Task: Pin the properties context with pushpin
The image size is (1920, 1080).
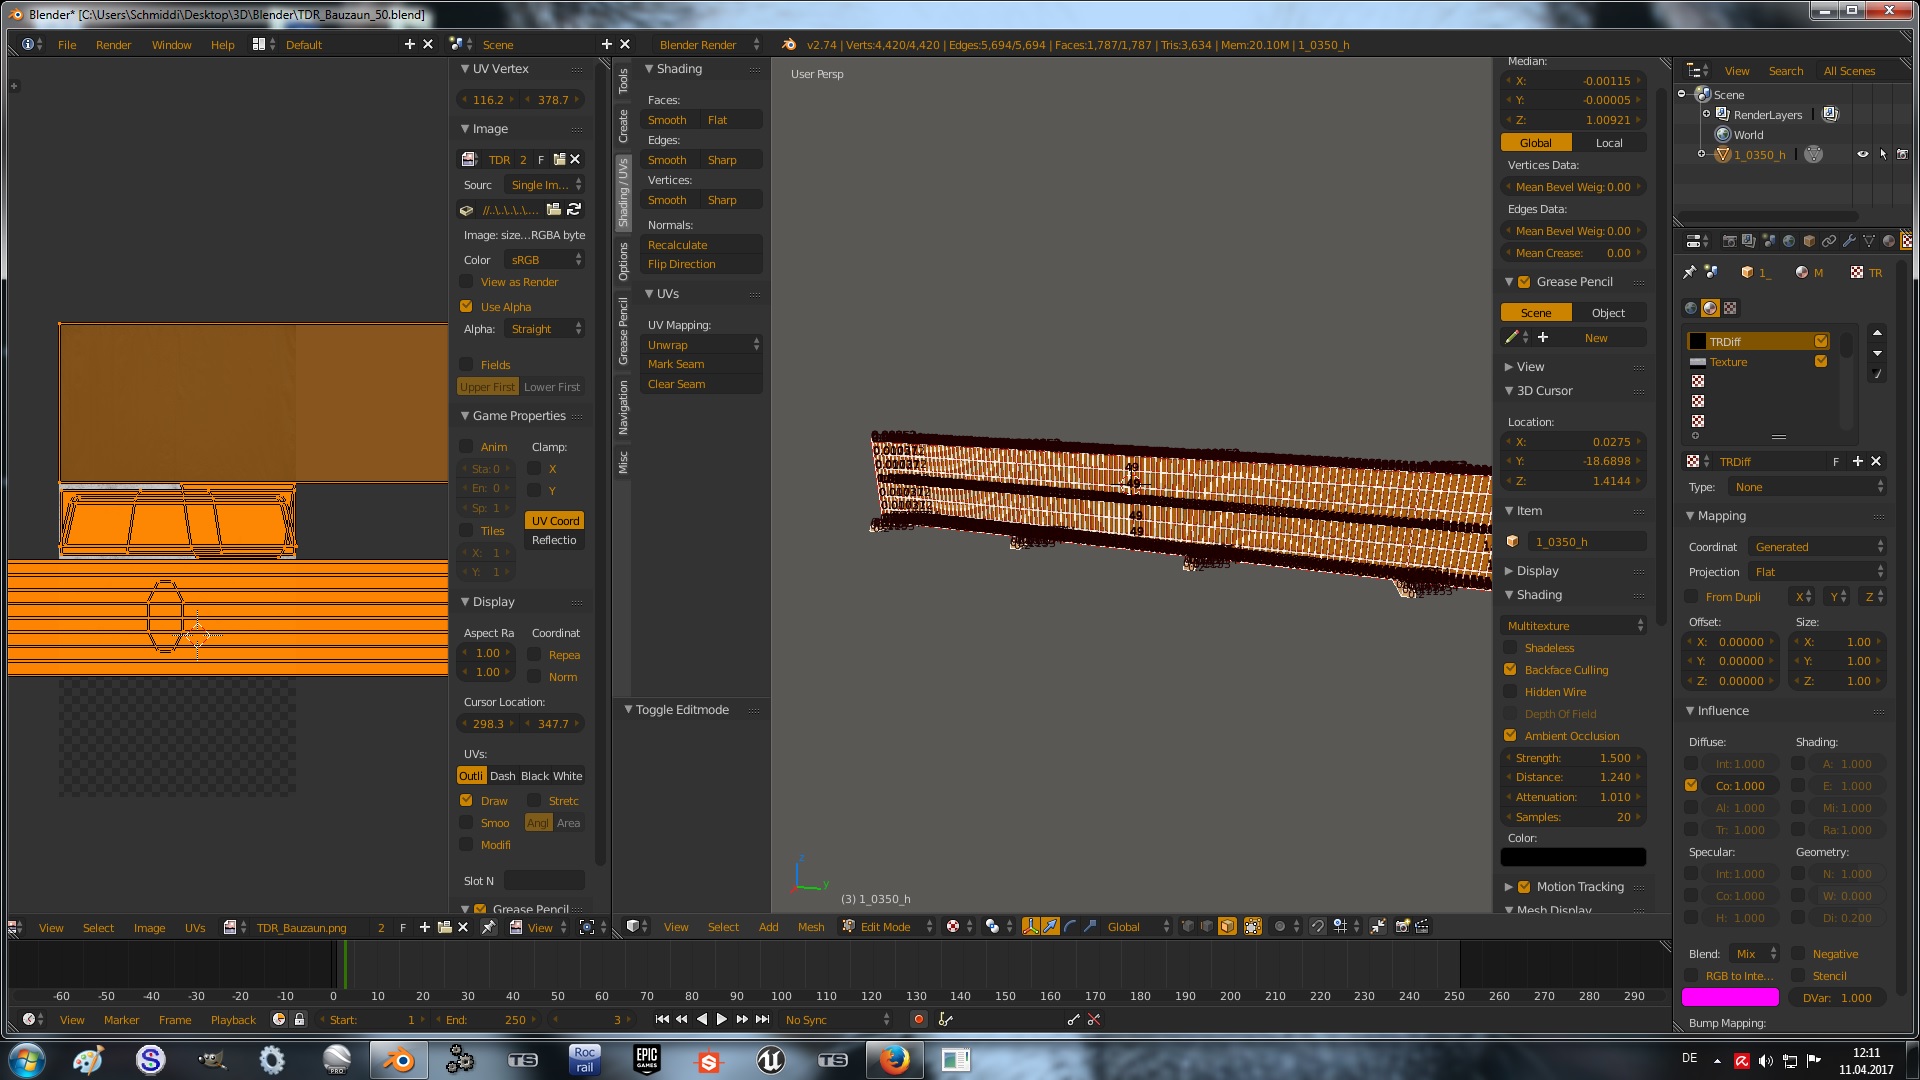Action: click(x=1689, y=272)
